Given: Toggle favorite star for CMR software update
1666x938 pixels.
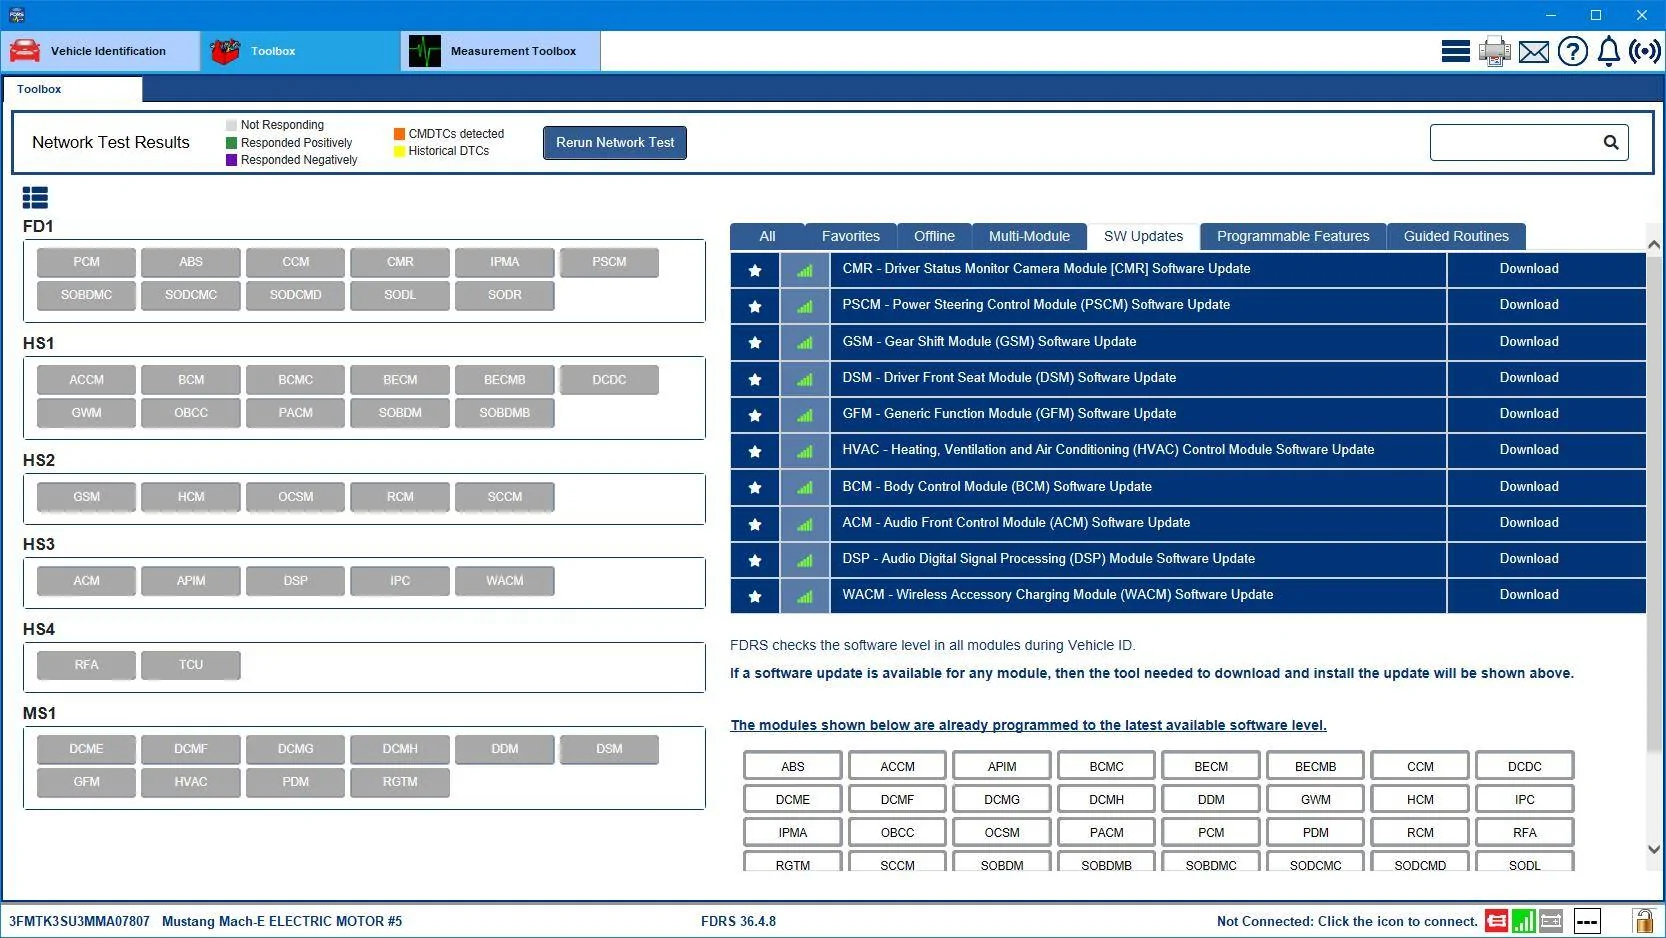Looking at the screenshot, I should click(x=755, y=270).
